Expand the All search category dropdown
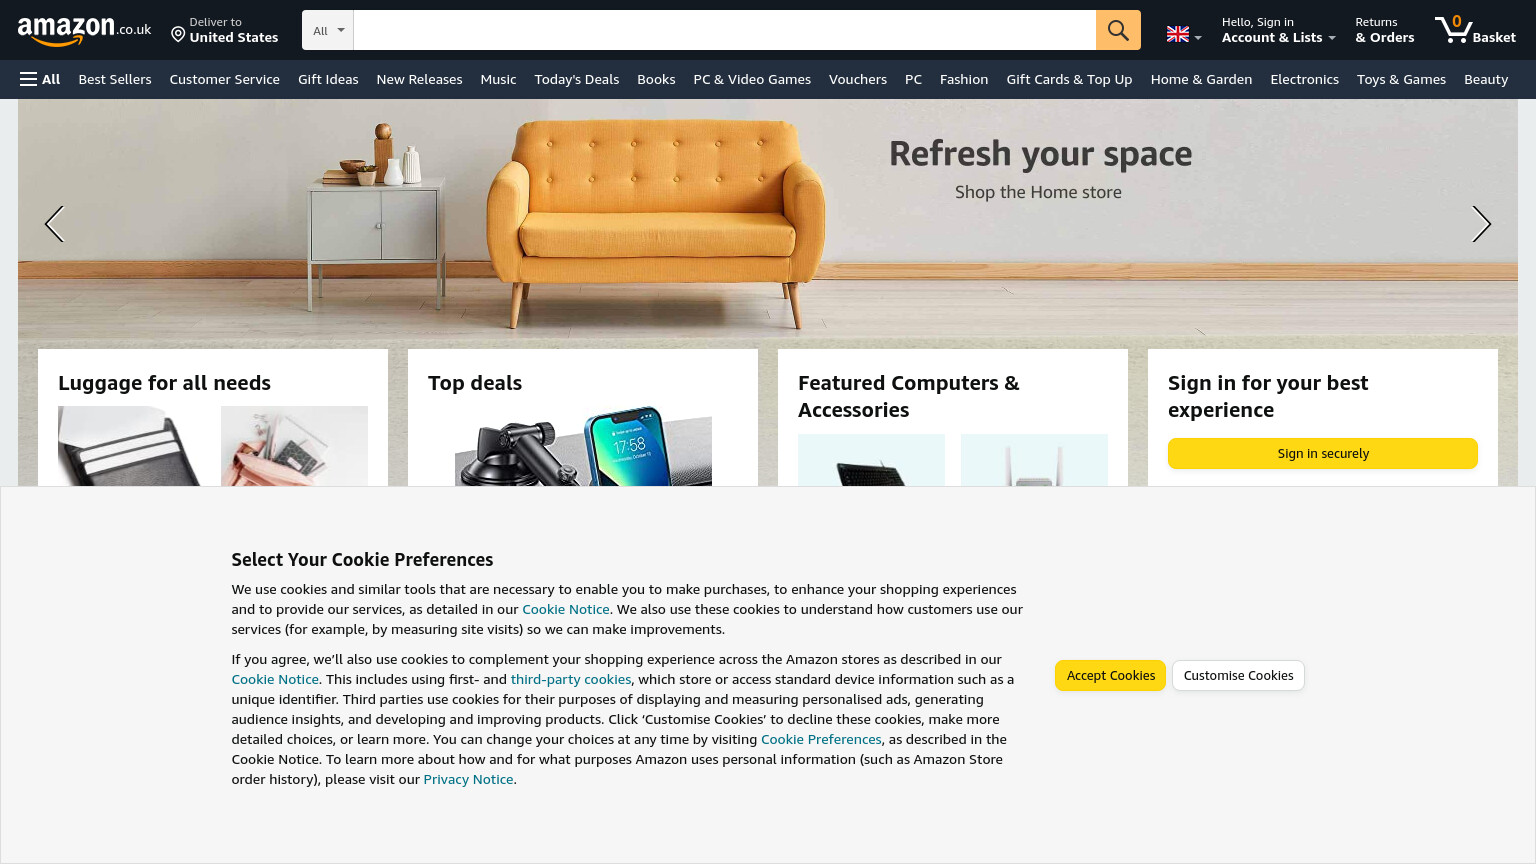The image size is (1536, 864). (328, 30)
